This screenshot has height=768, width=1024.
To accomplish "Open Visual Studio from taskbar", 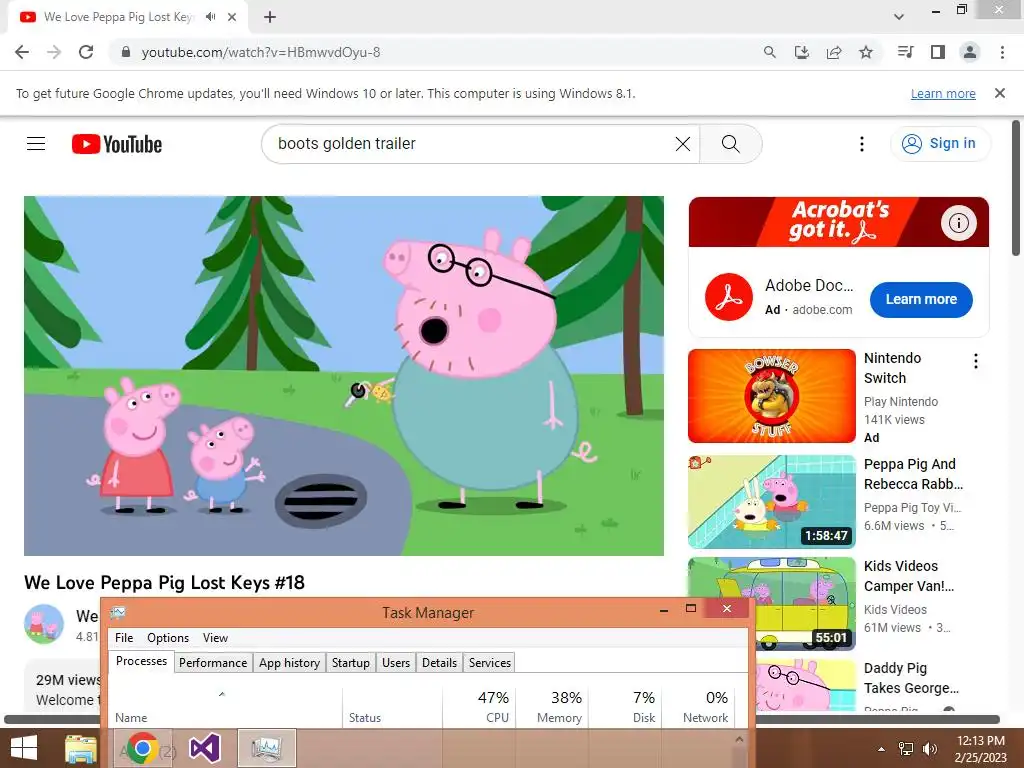I will (x=204, y=748).
